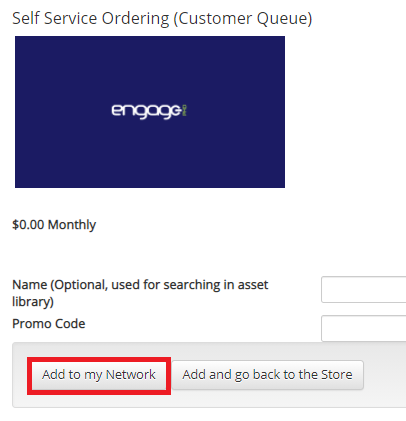Select the Self Service Ordering heading text
Image resolution: width=406 pixels, height=421 pixels.
pyautogui.click(x=162, y=18)
